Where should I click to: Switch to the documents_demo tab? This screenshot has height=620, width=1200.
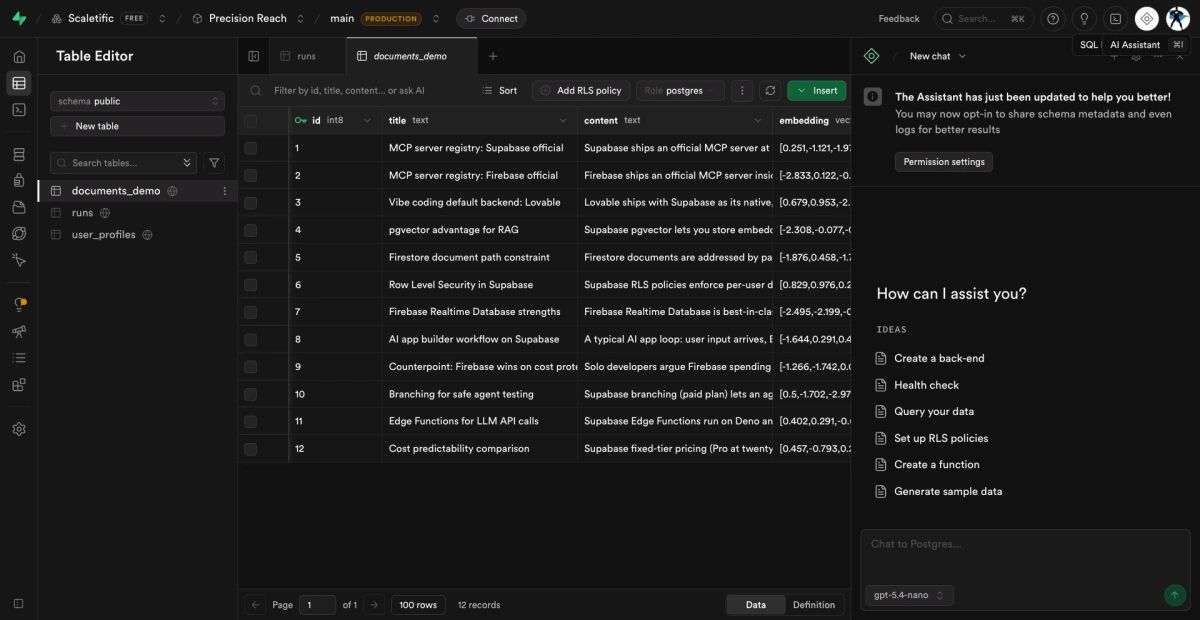410,56
